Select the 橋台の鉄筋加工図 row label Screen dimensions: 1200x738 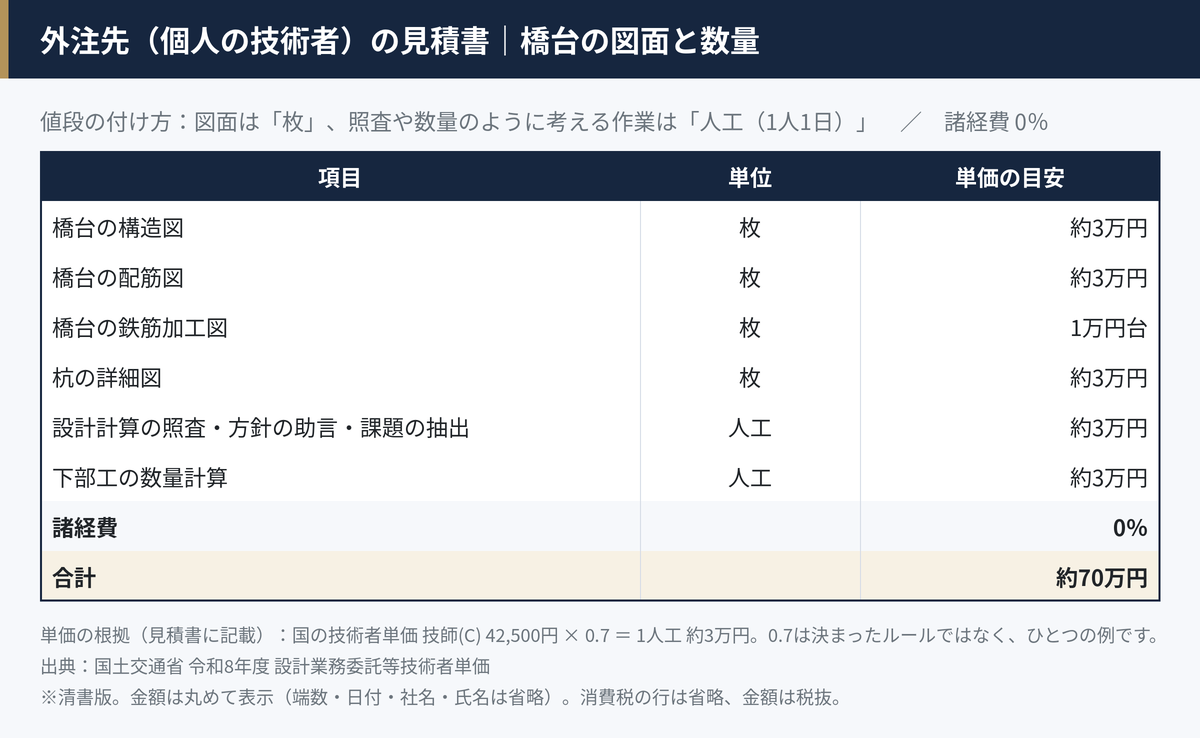[140, 328]
